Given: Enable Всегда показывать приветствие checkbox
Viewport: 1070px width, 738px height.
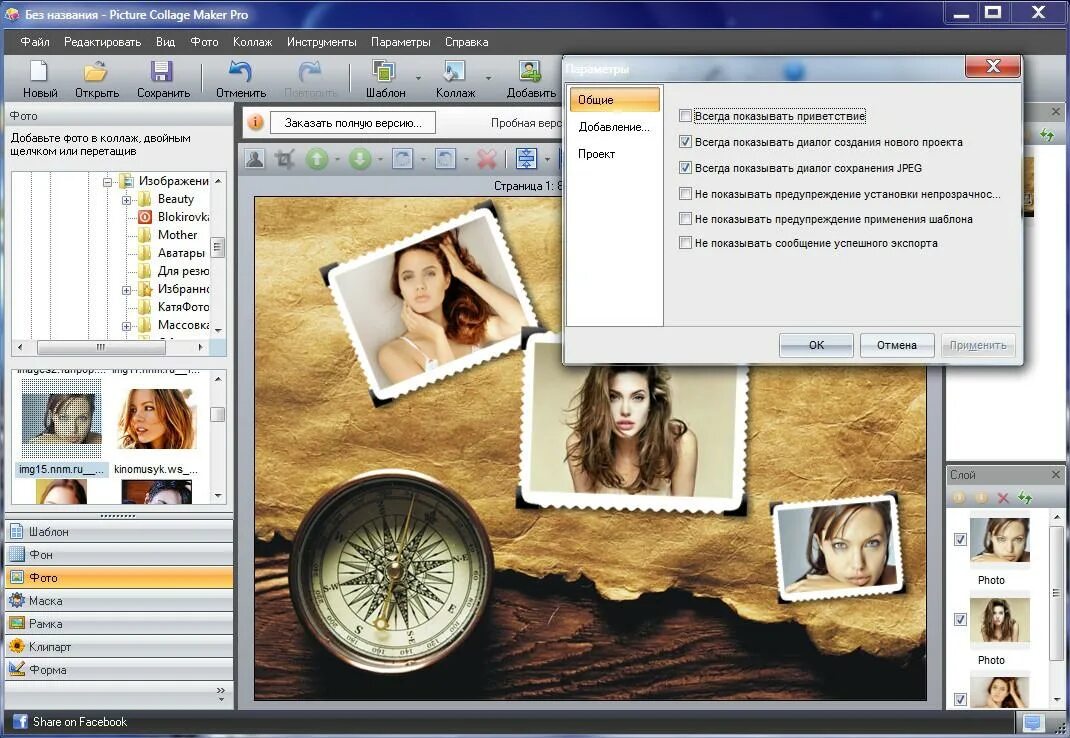Looking at the screenshot, I should 685,116.
